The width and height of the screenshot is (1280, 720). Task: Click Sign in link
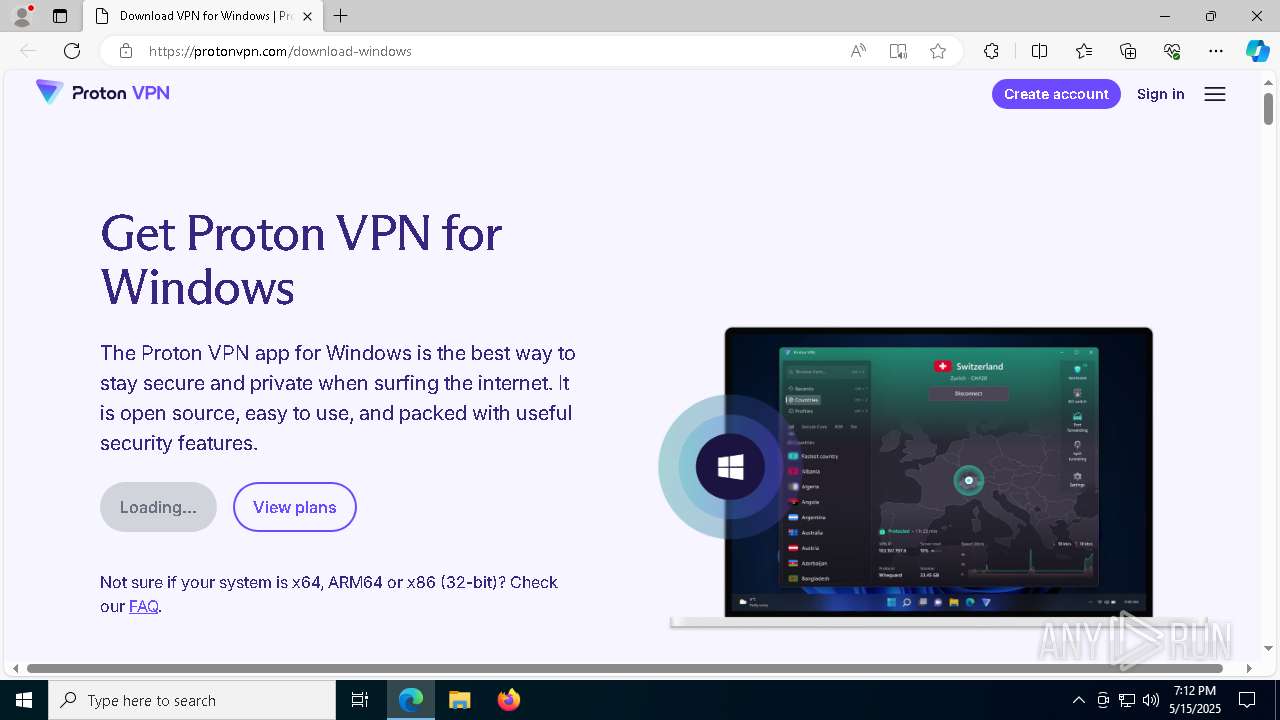(1160, 94)
